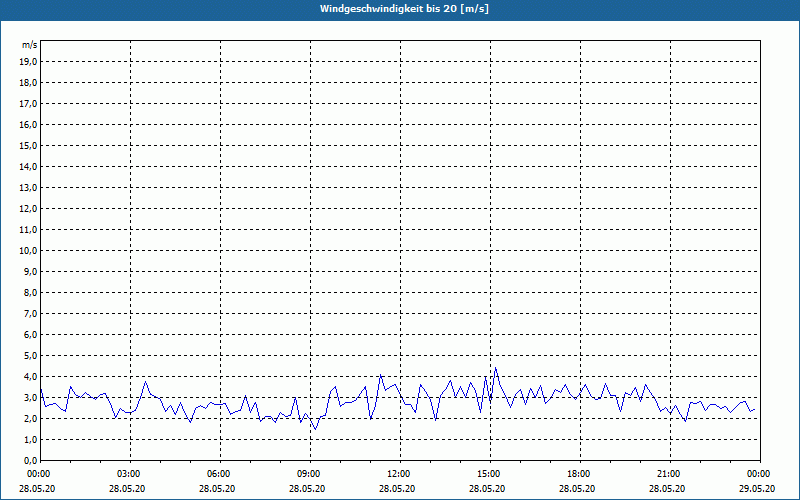800x500 pixels.
Task: Click the 09:00 time axis label
Action: (310, 474)
